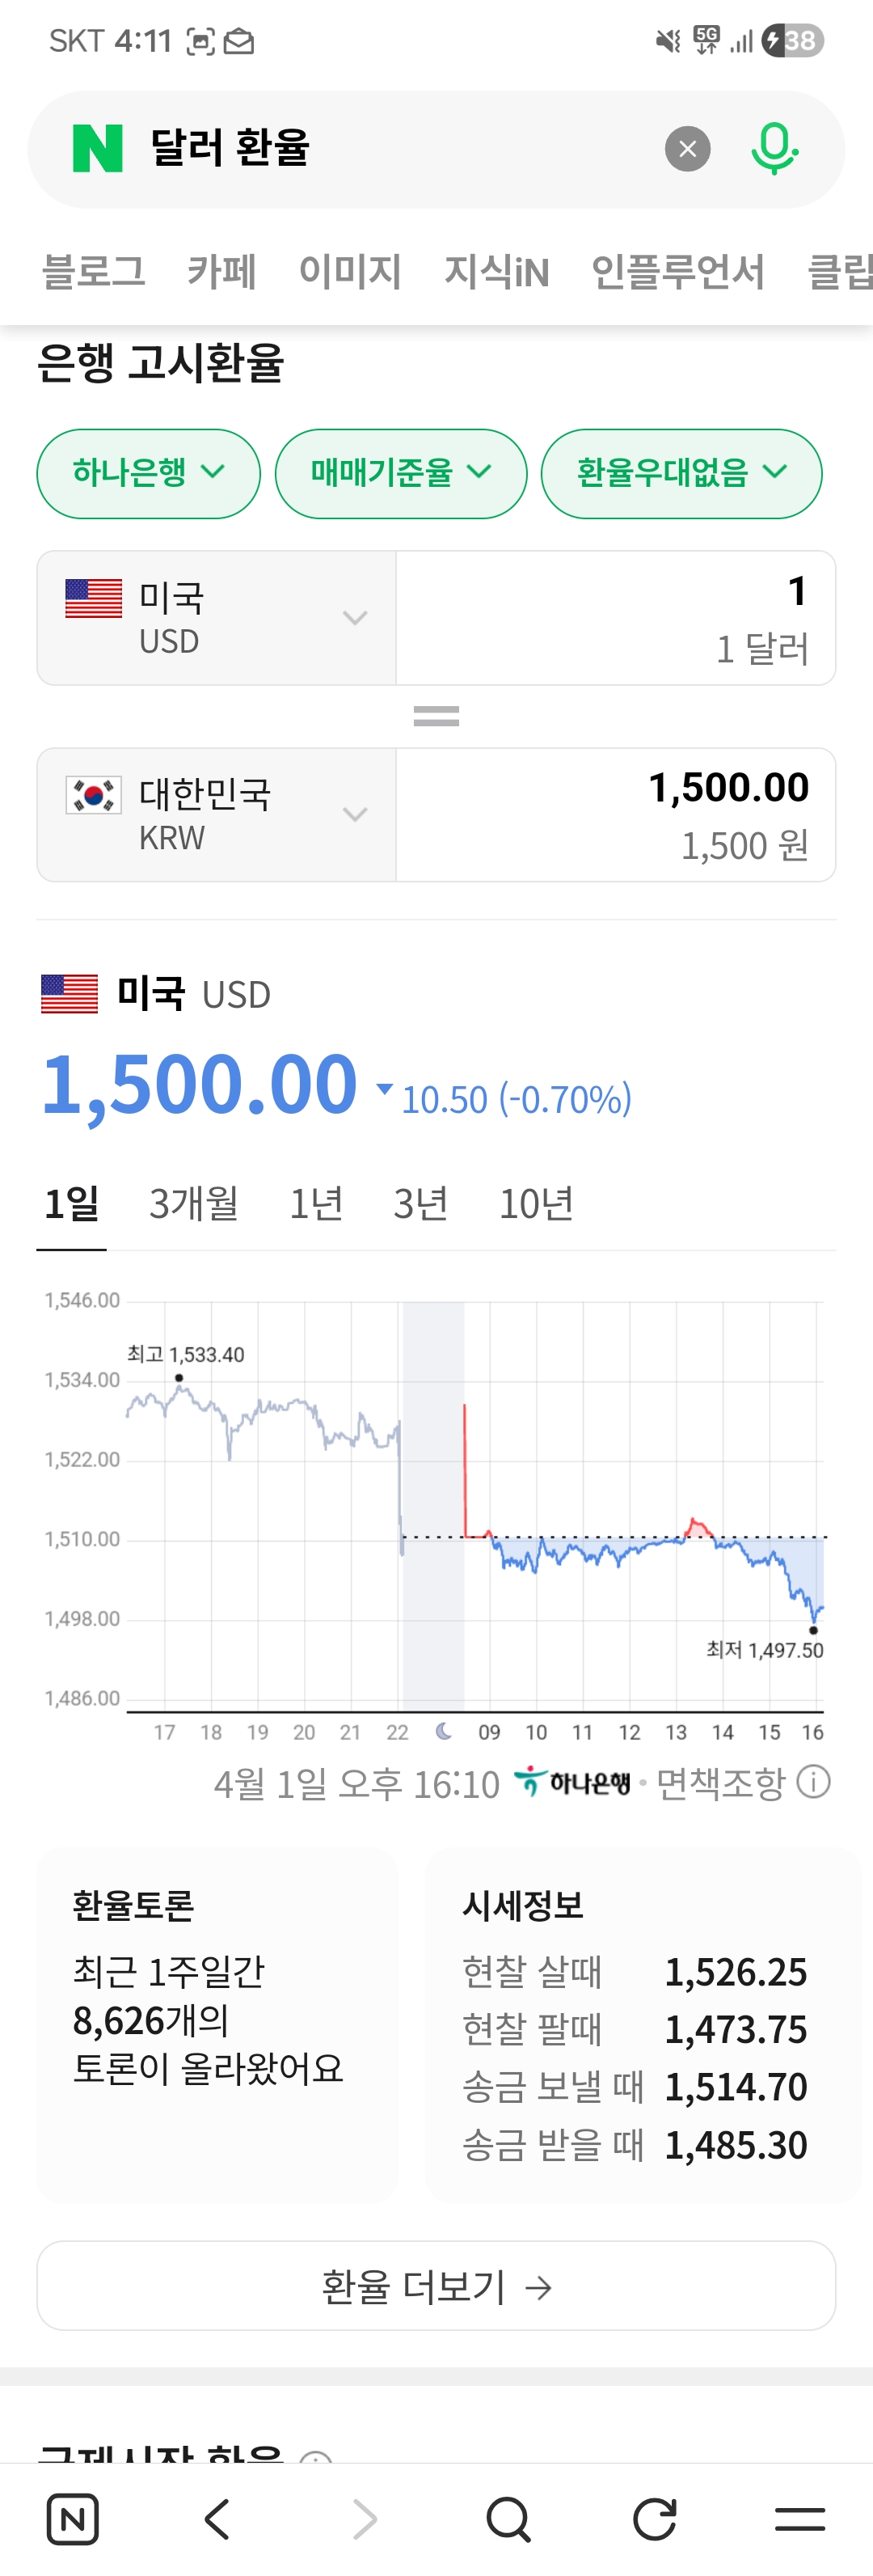
Task: Go to Naver home via bottom N icon
Action: (72, 2518)
